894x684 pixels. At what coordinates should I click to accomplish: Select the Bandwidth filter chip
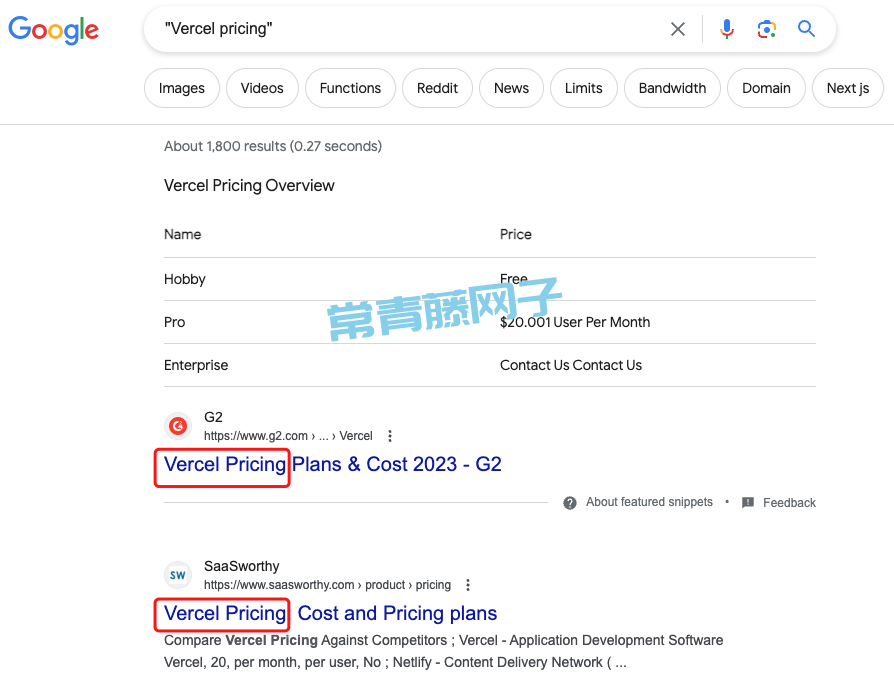[672, 88]
